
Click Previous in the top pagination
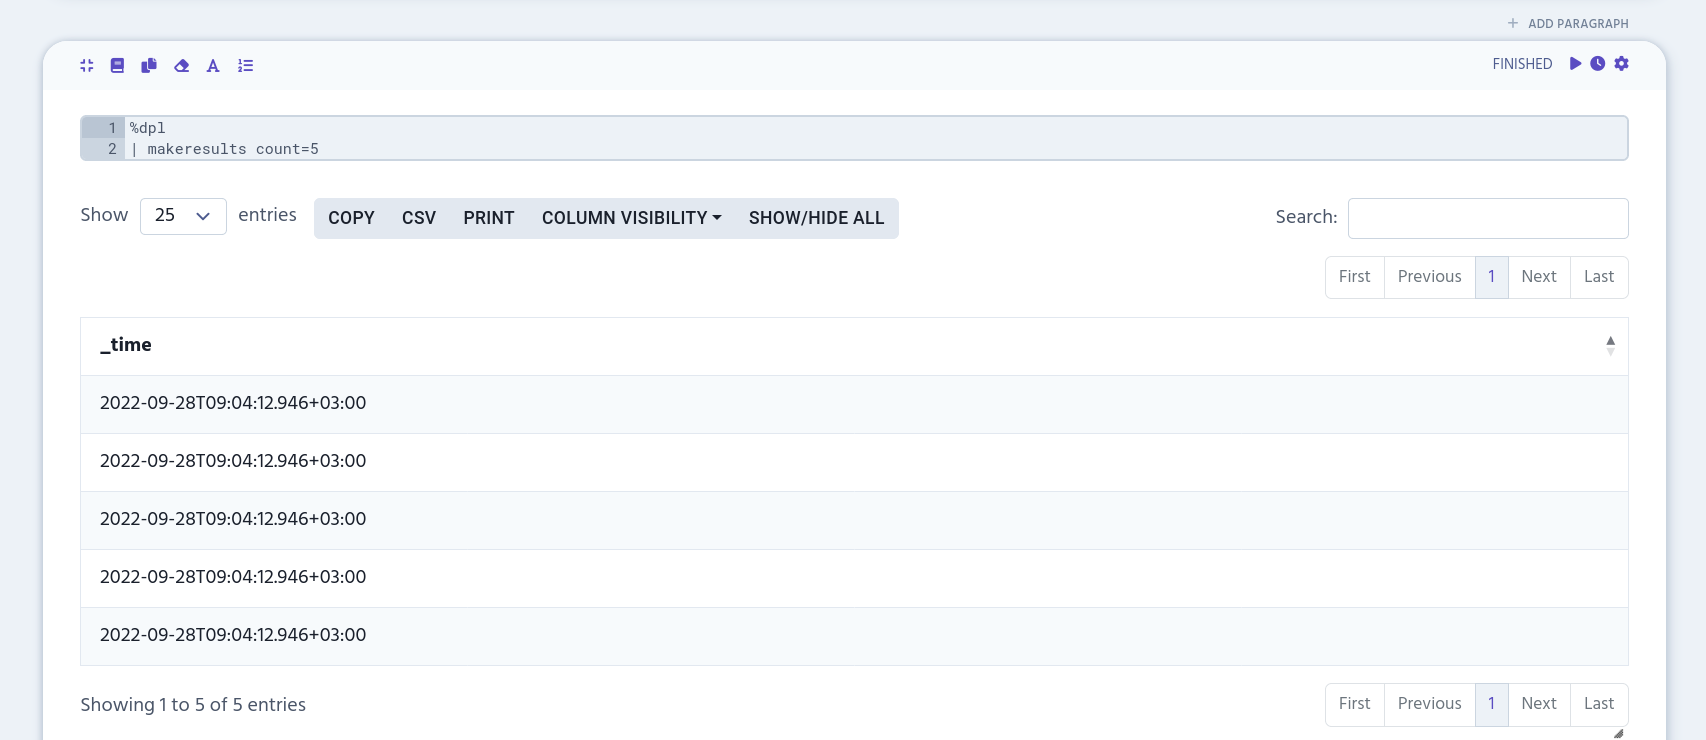click(1430, 277)
